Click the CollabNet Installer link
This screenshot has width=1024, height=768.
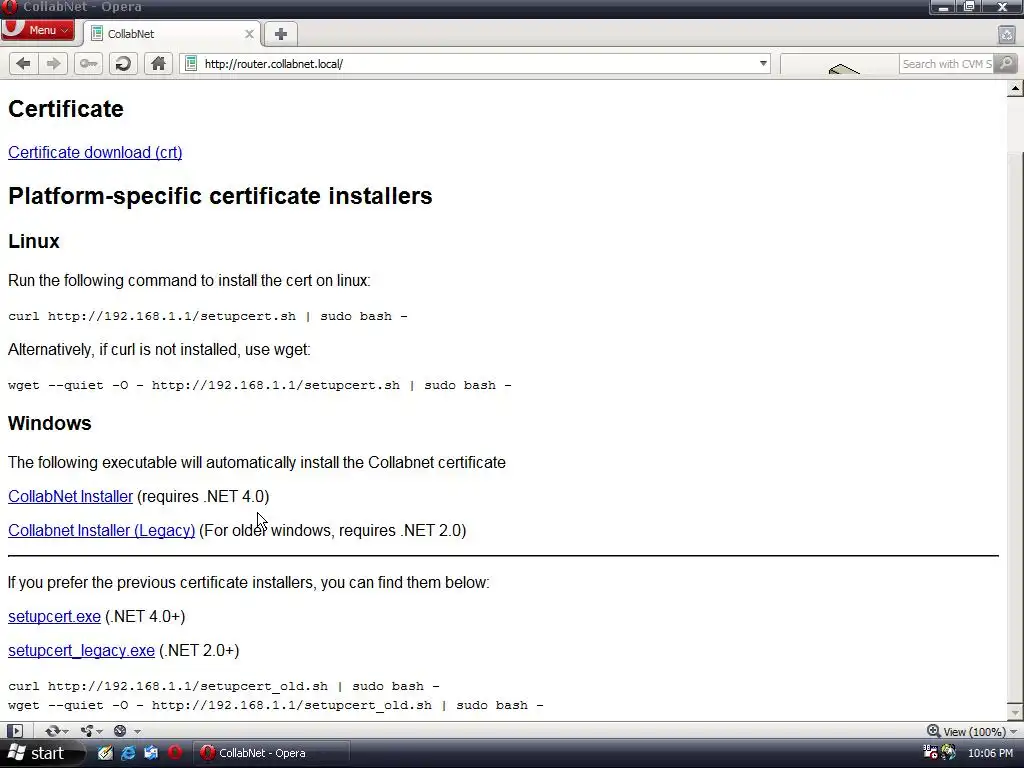[71, 496]
